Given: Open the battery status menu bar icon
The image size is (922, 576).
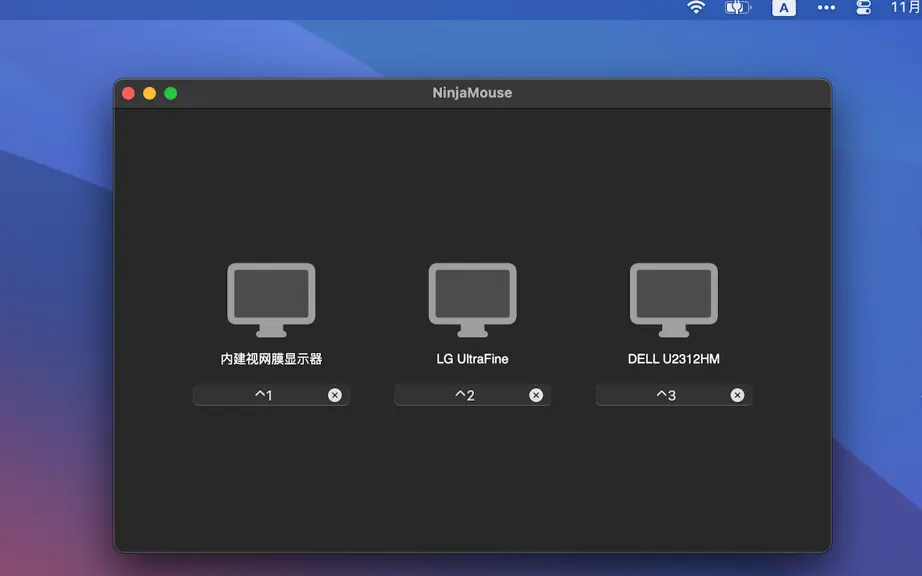Looking at the screenshot, I should [x=738, y=8].
